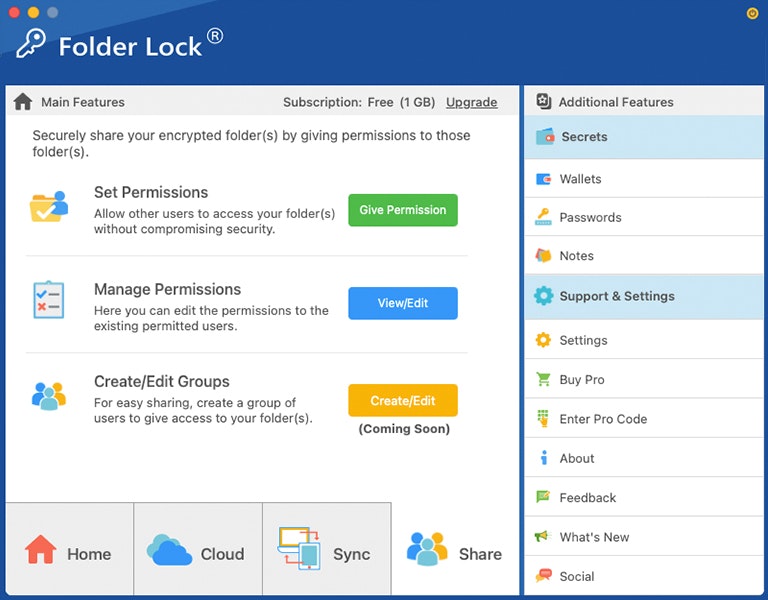Screen dimensions: 768x600
Task: Click the Secrets wallet icon
Action: pyautogui.click(x=545, y=137)
